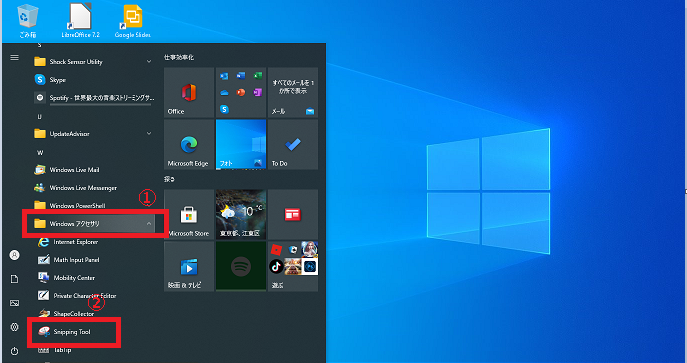687x363 pixels.
Task: Click the letter W header
Action: pos(40,152)
